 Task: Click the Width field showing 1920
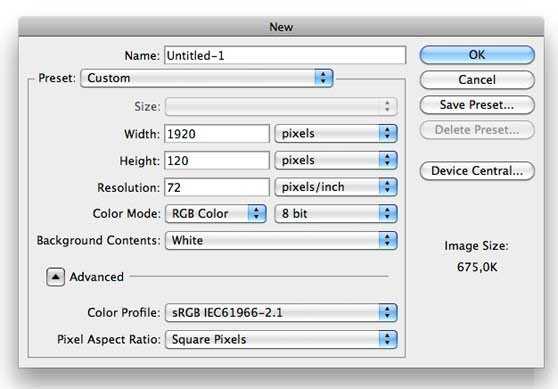click(x=217, y=134)
